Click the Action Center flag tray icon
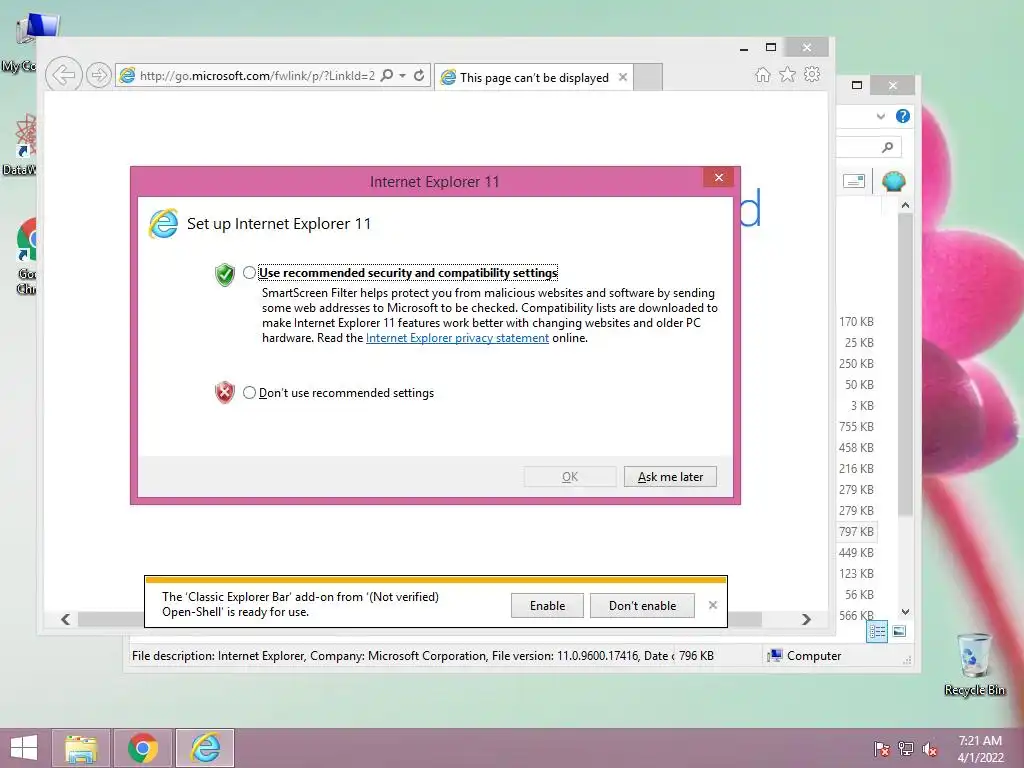This screenshot has height=768, width=1024. tap(881, 749)
